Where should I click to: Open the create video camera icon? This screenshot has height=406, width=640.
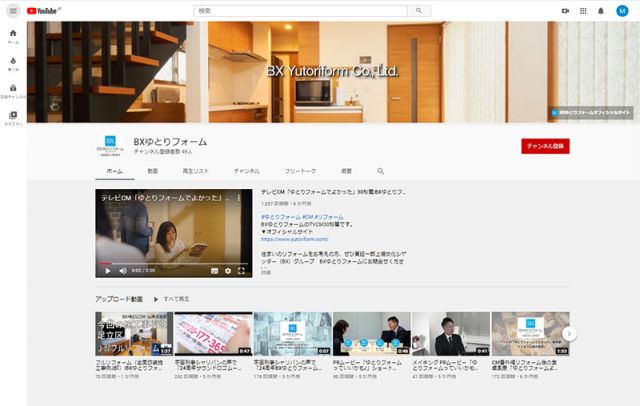point(565,10)
